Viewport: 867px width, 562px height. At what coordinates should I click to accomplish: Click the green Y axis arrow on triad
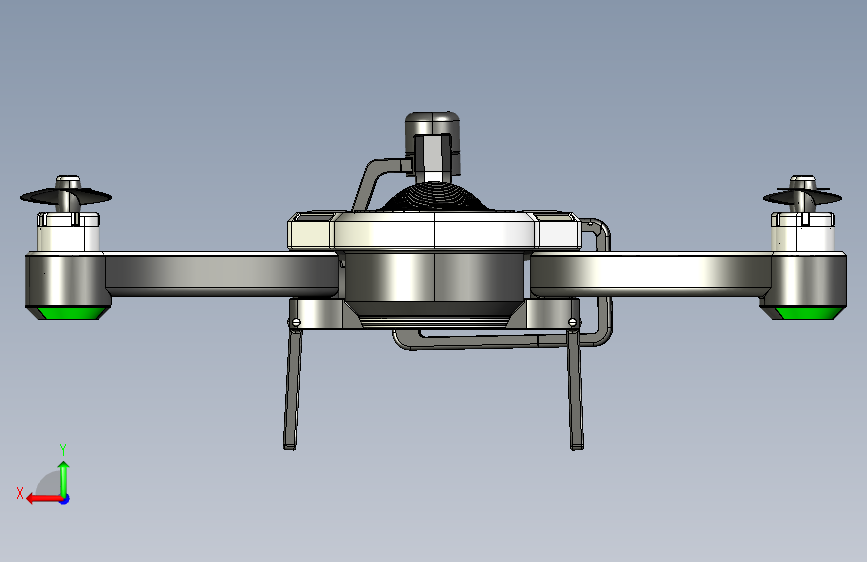64,478
